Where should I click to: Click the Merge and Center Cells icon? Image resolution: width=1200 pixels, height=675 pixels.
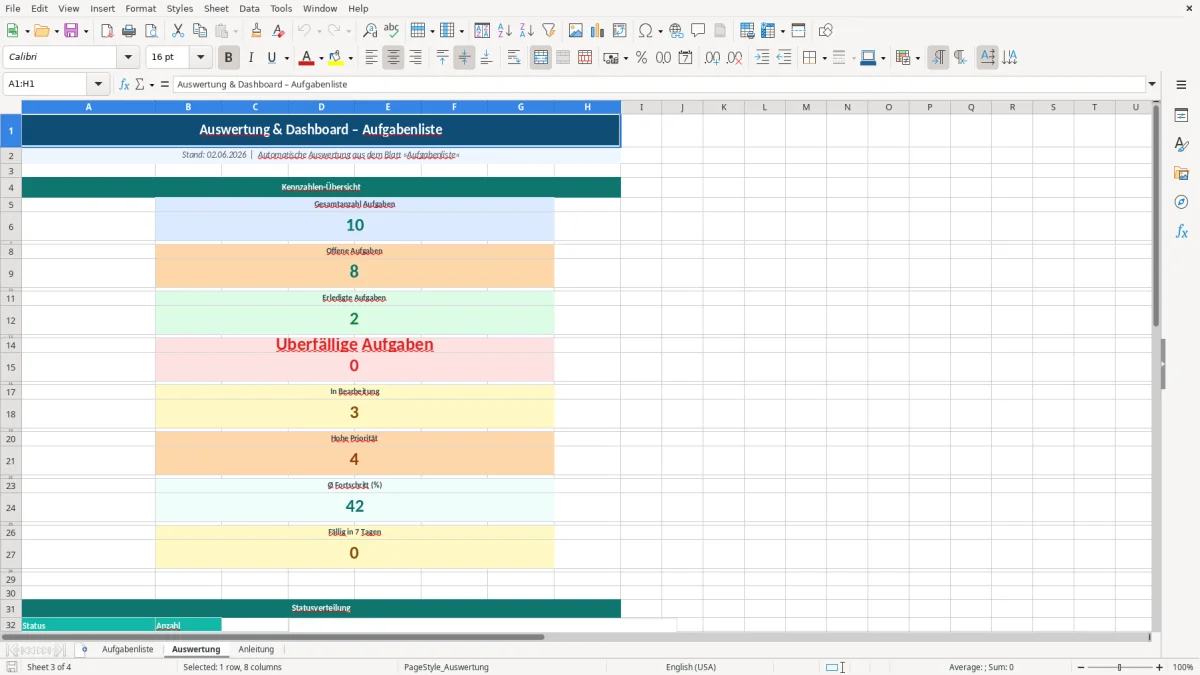541,58
